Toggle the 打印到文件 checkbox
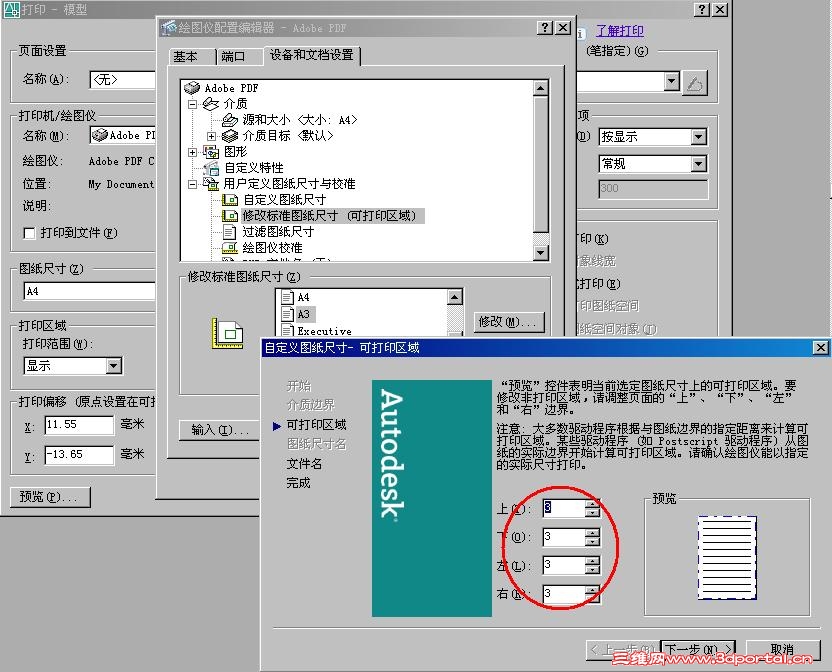Image resolution: width=832 pixels, height=672 pixels. pyautogui.click(x=30, y=233)
